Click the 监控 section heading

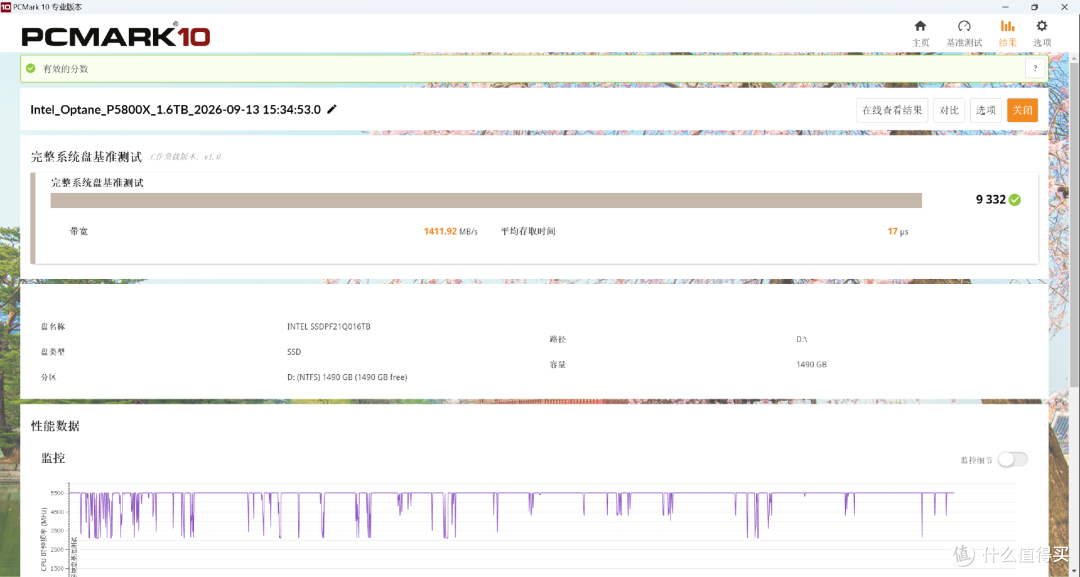(53, 458)
